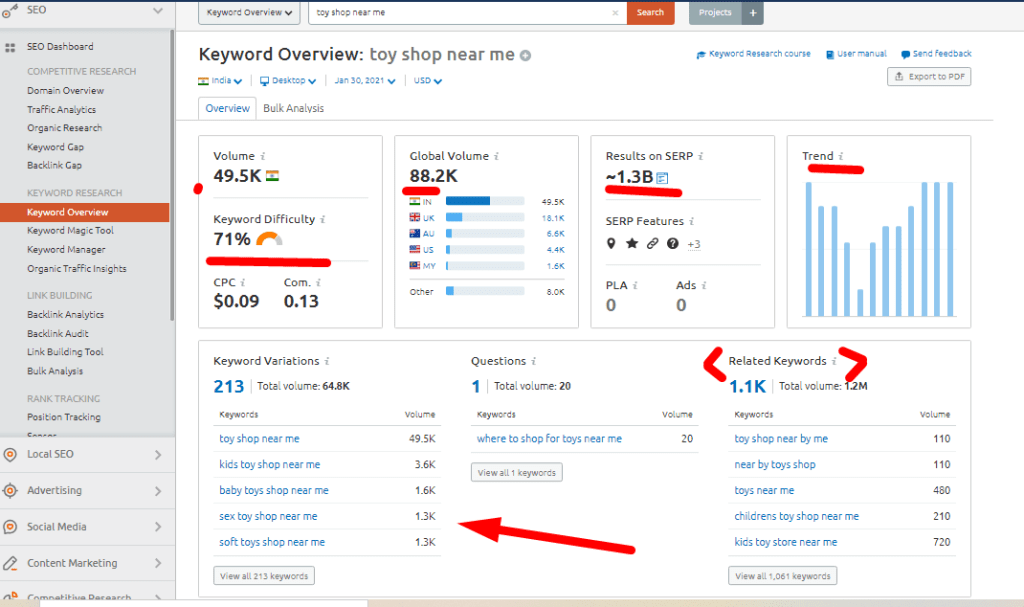1024x607 pixels.
Task: Click View all 213 keywords button
Action: pyautogui.click(x=264, y=576)
